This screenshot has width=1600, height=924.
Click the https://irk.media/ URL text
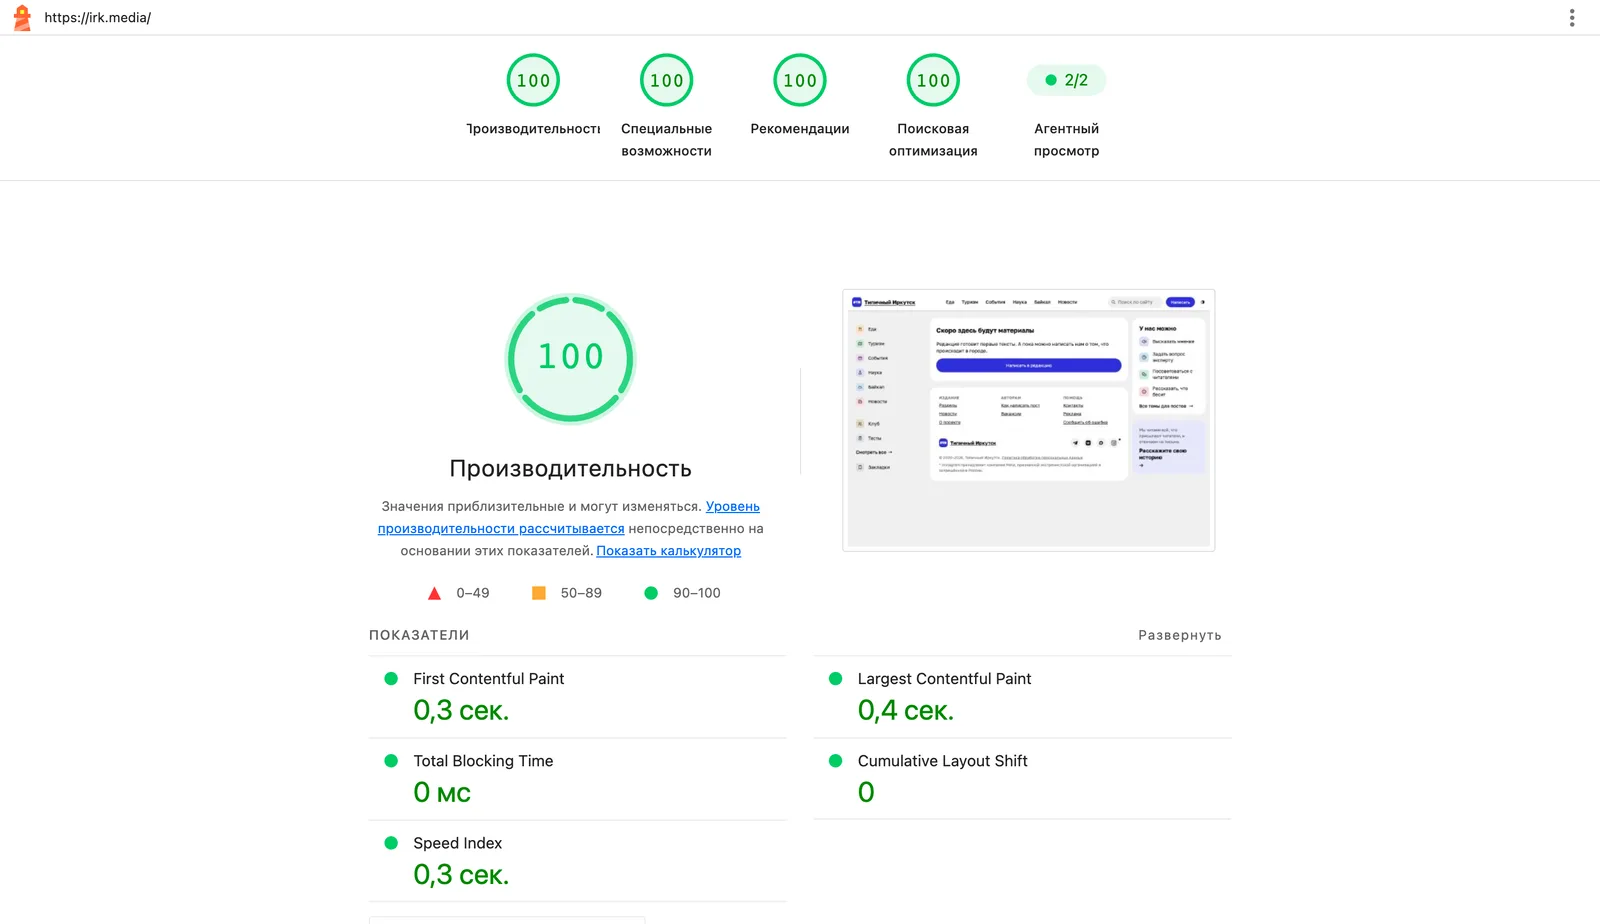click(x=98, y=18)
